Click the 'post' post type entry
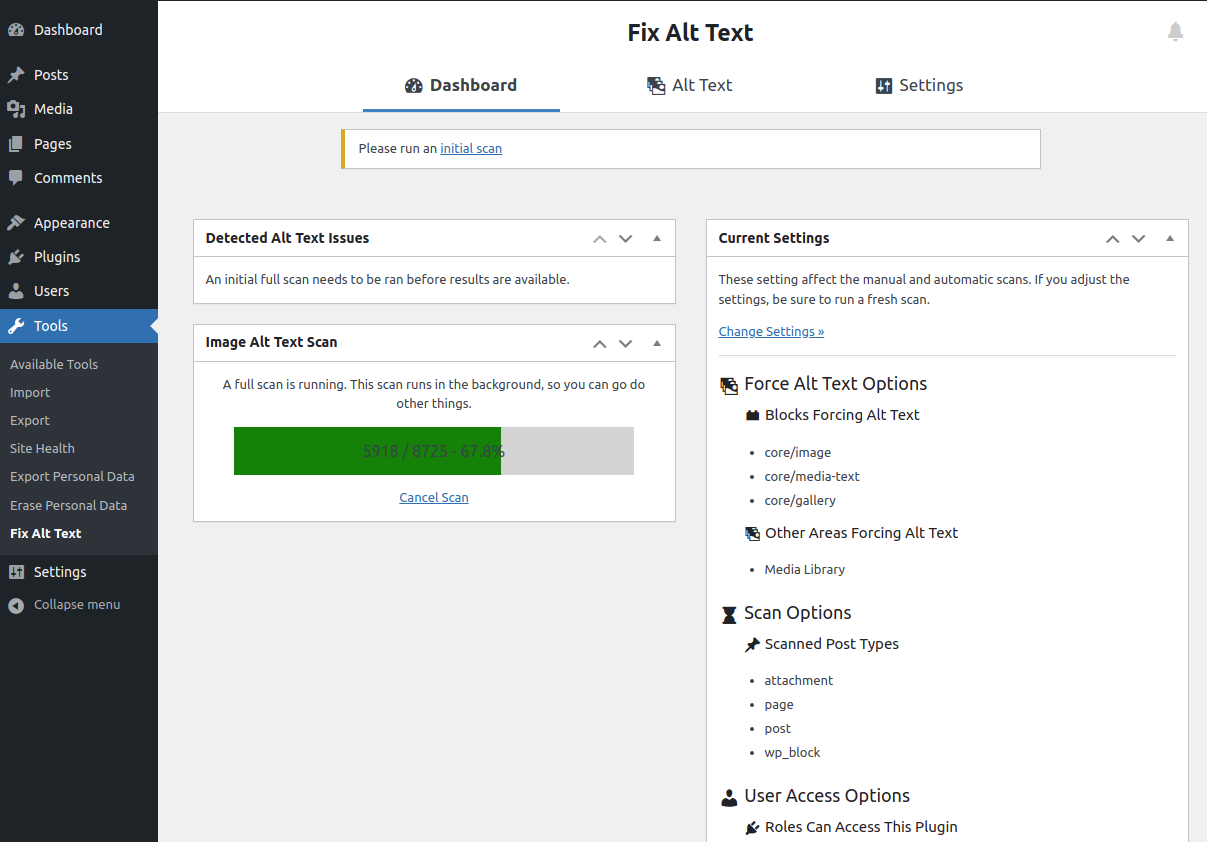 click(778, 728)
